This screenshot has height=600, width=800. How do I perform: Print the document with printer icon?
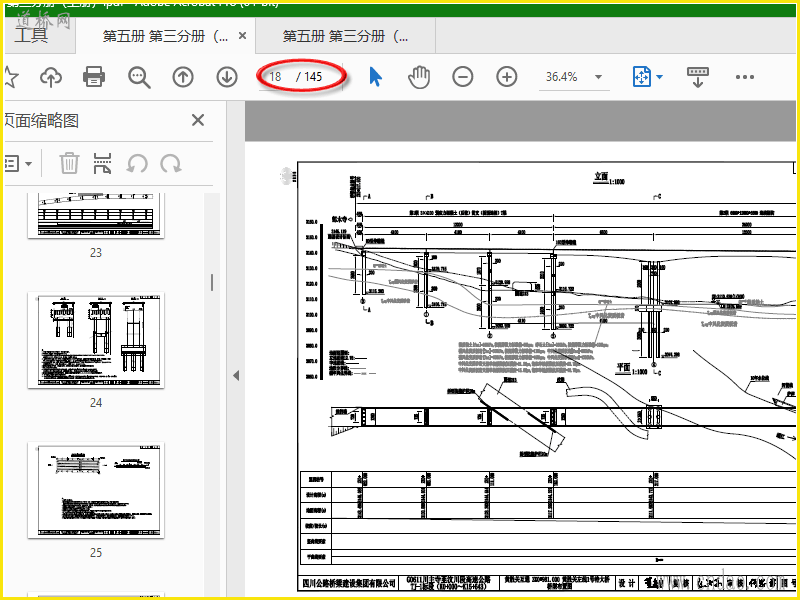point(94,77)
